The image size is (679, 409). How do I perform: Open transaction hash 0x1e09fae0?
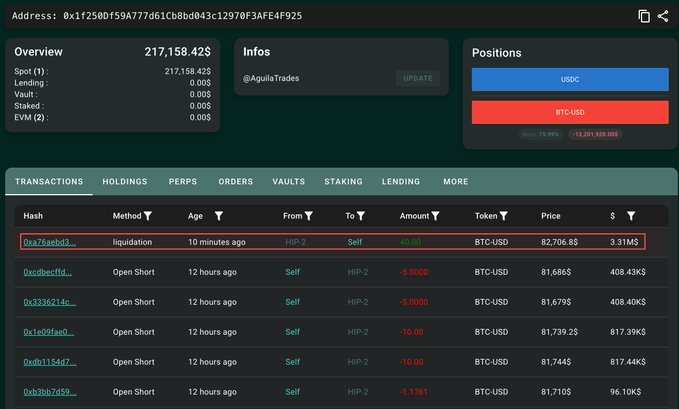coord(48,332)
